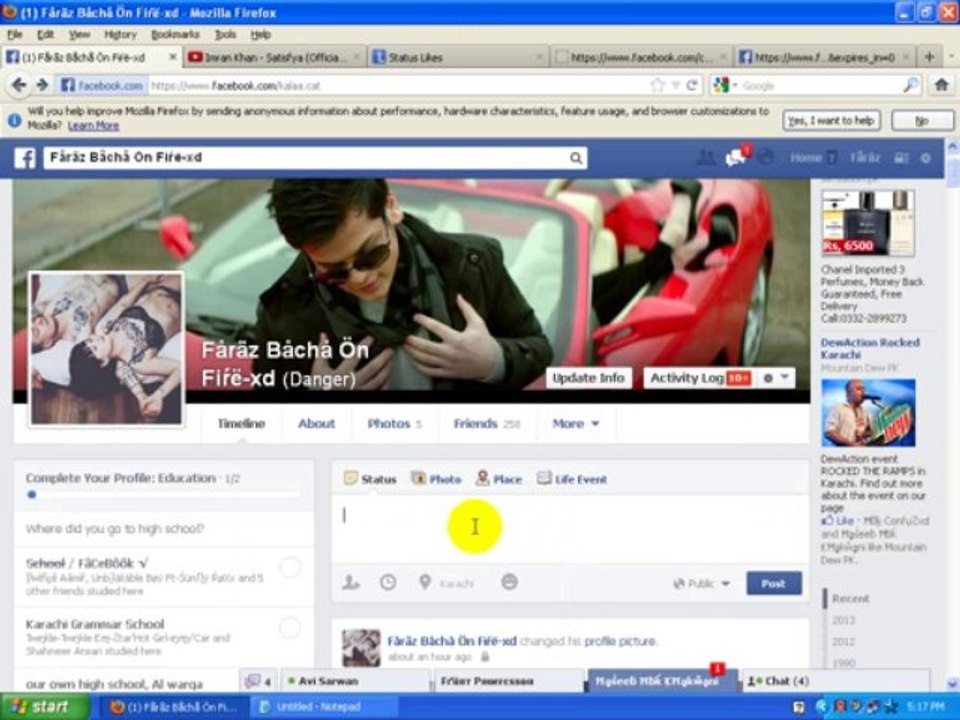Switch to the Status Likes tab
This screenshot has height=720, width=960.
458,57
